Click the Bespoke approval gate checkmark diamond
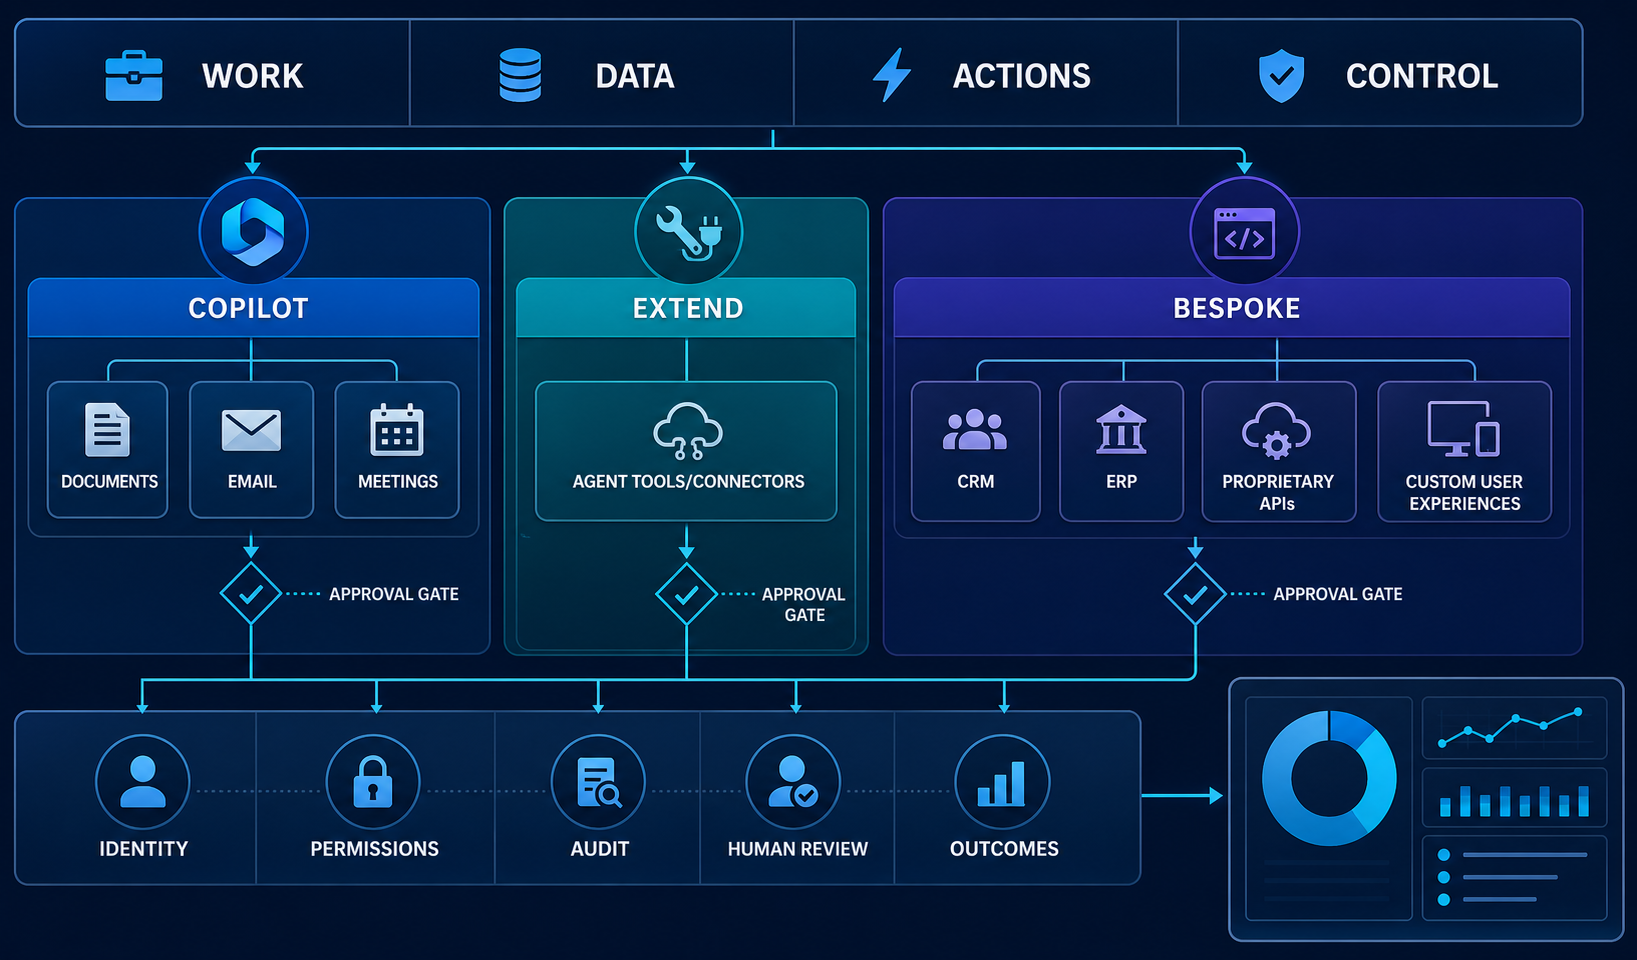 [x=1195, y=594]
